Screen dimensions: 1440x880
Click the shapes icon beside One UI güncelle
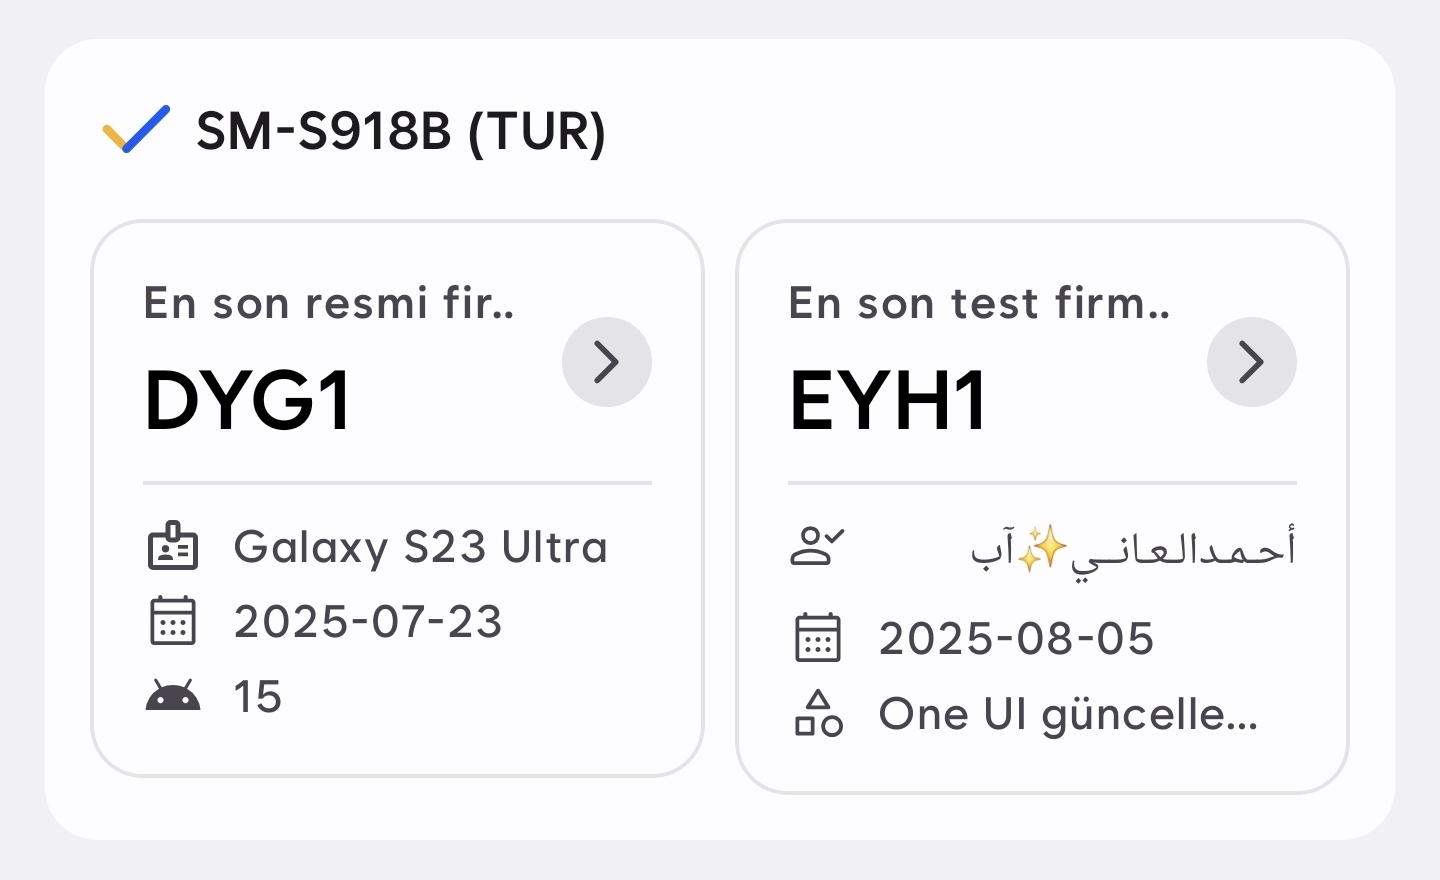(818, 713)
